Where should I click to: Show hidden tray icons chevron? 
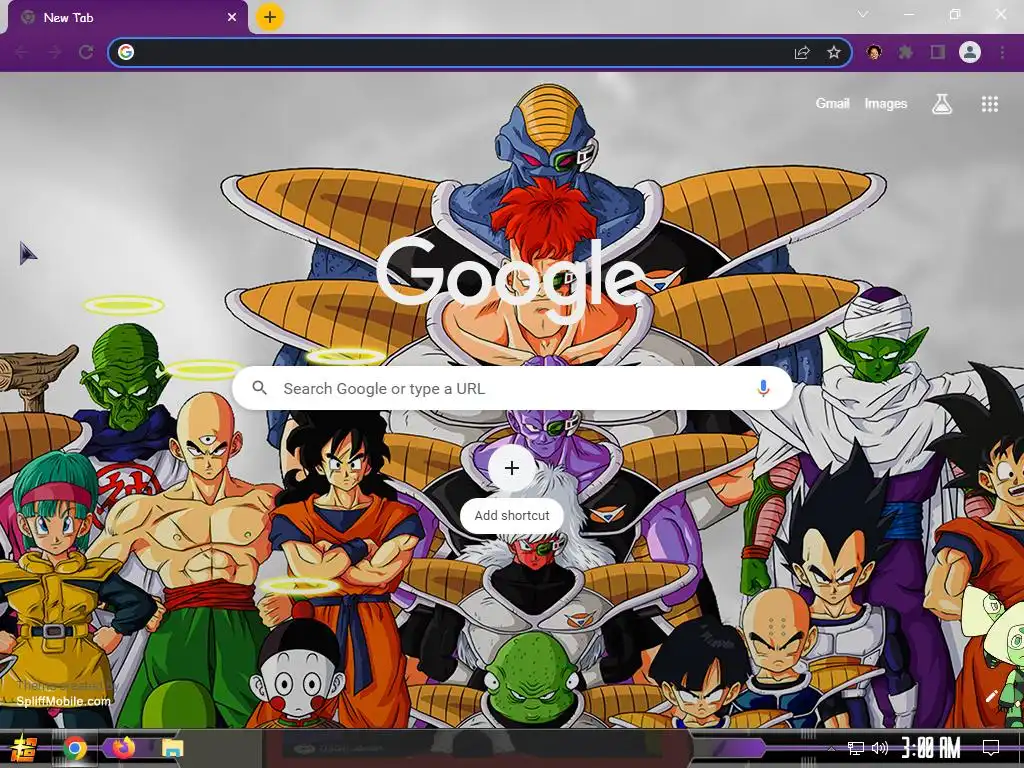coord(831,748)
